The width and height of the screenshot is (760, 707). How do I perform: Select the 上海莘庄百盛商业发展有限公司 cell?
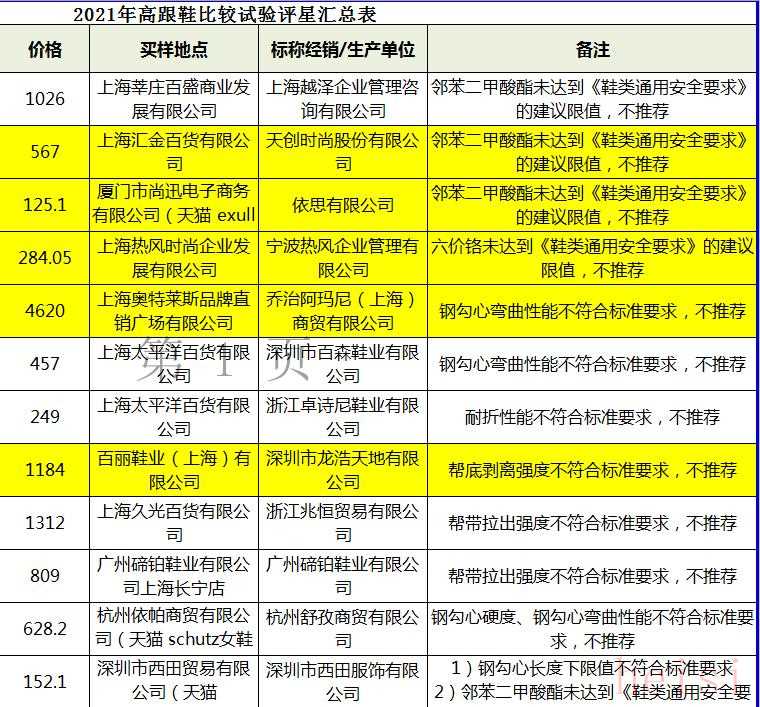[173, 98]
